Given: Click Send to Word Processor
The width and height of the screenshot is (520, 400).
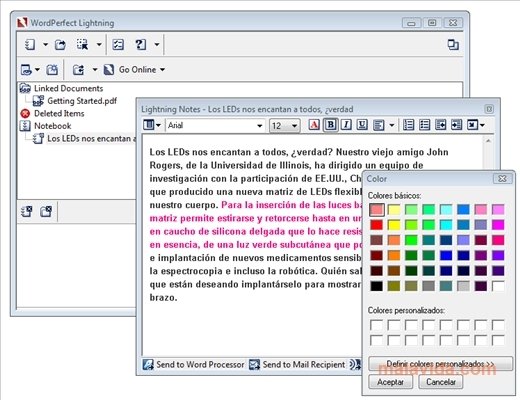Looking at the screenshot, I should pyautogui.click(x=194, y=365).
